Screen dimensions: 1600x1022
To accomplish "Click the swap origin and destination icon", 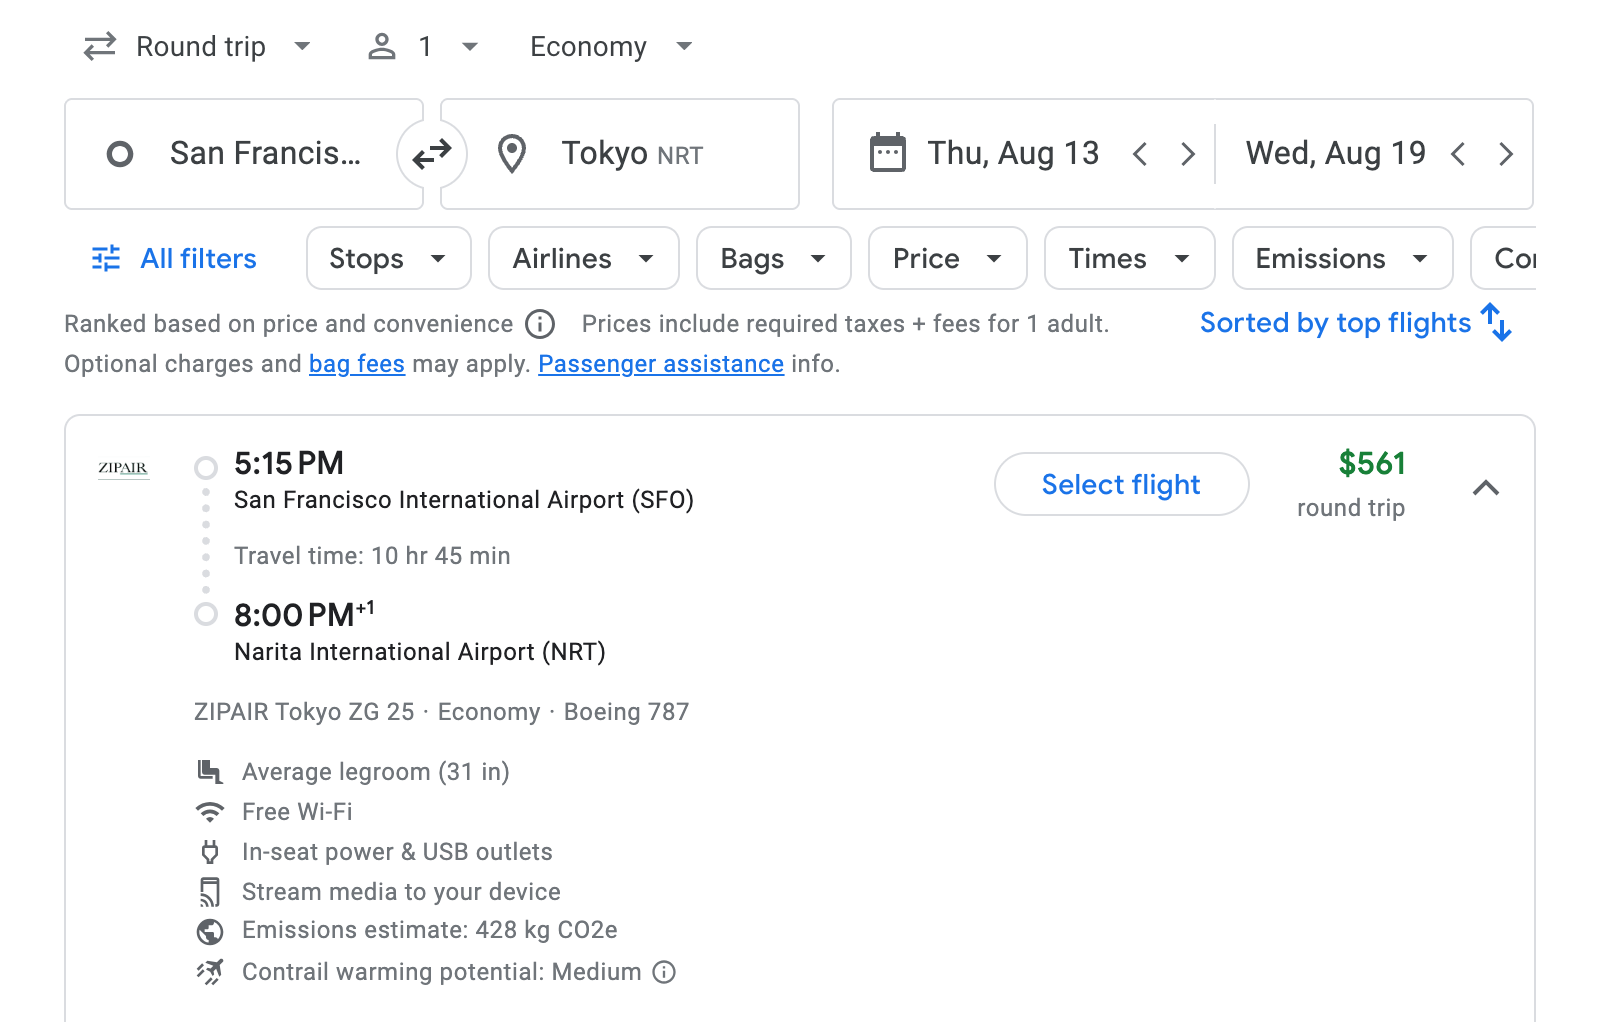I will tap(431, 153).
